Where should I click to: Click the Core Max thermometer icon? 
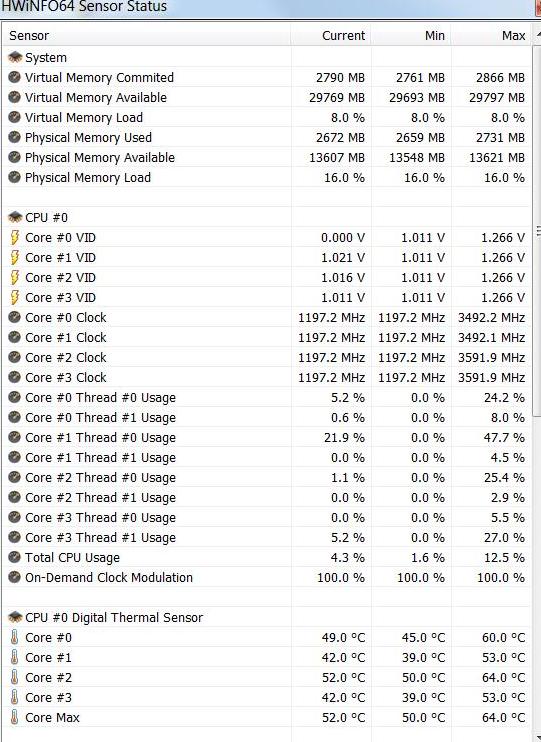[x=15, y=717]
